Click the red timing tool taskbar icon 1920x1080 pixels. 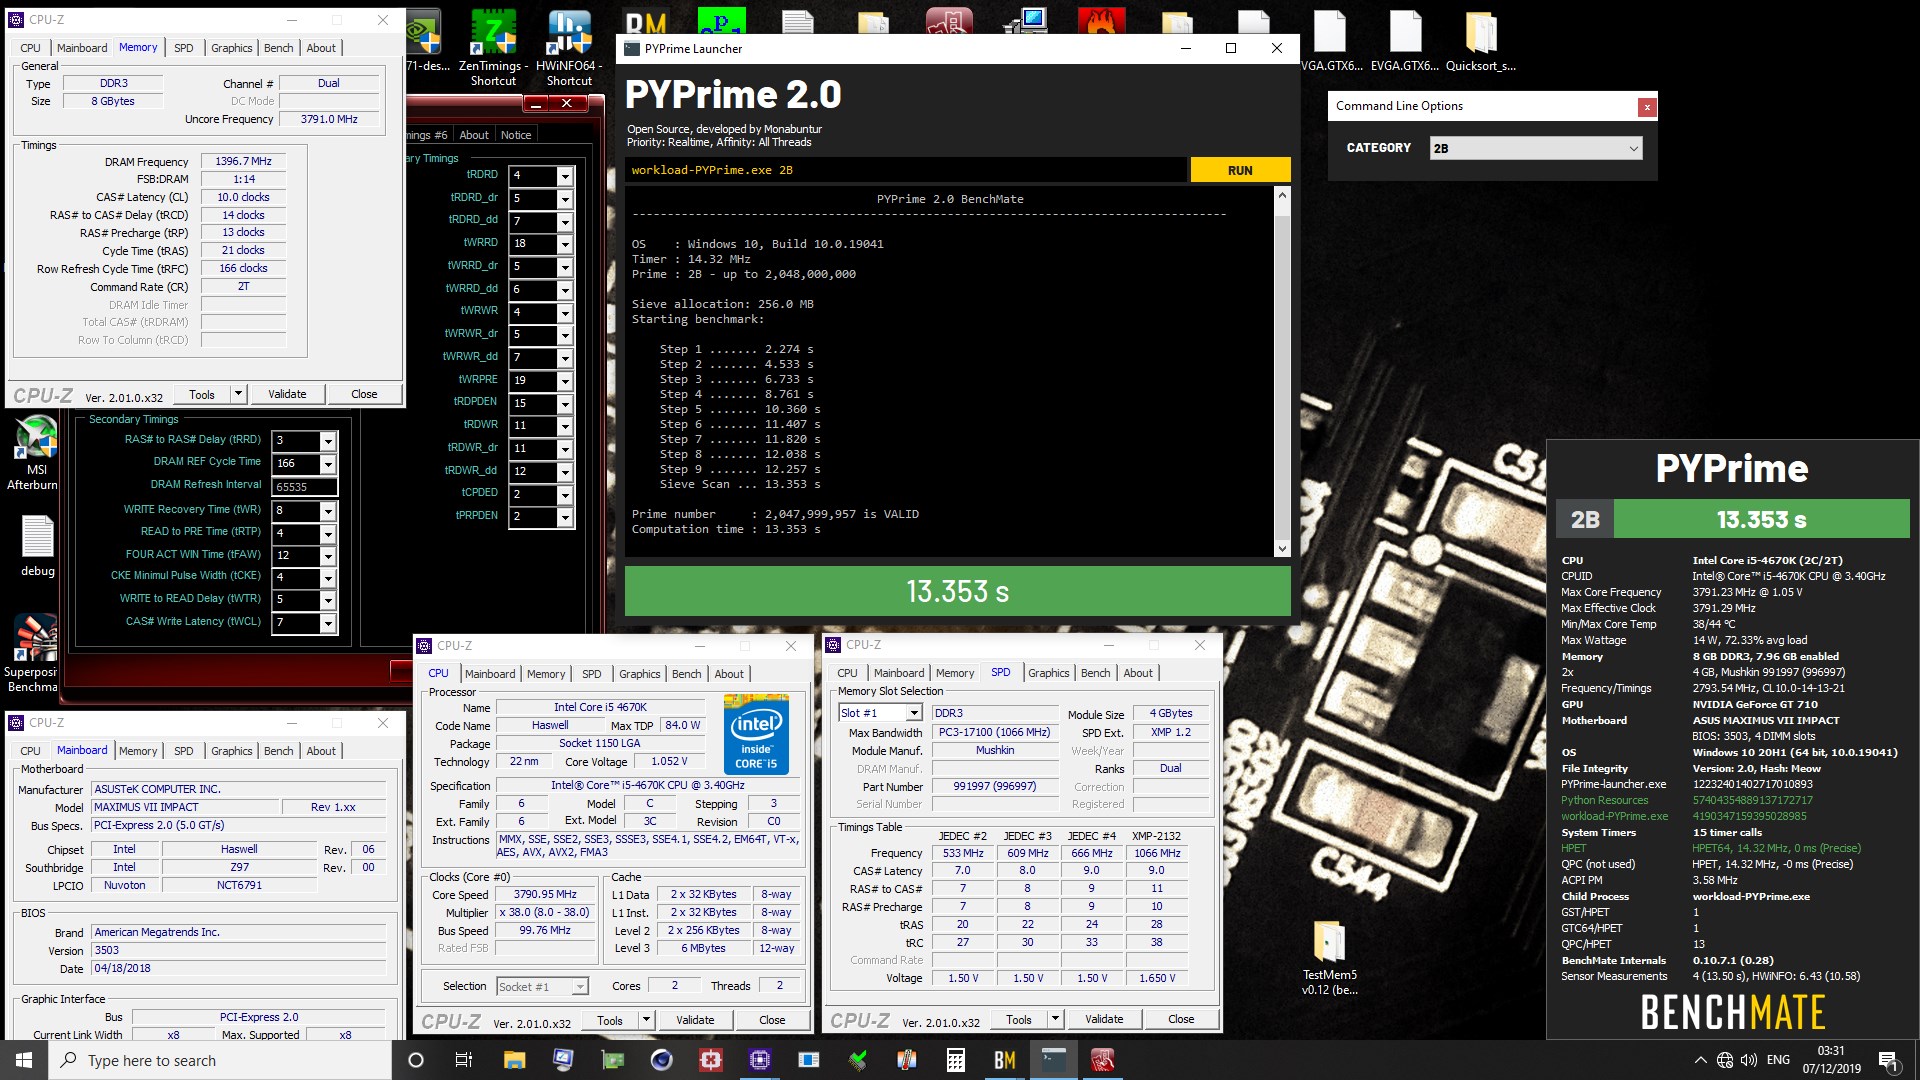(x=1103, y=1060)
